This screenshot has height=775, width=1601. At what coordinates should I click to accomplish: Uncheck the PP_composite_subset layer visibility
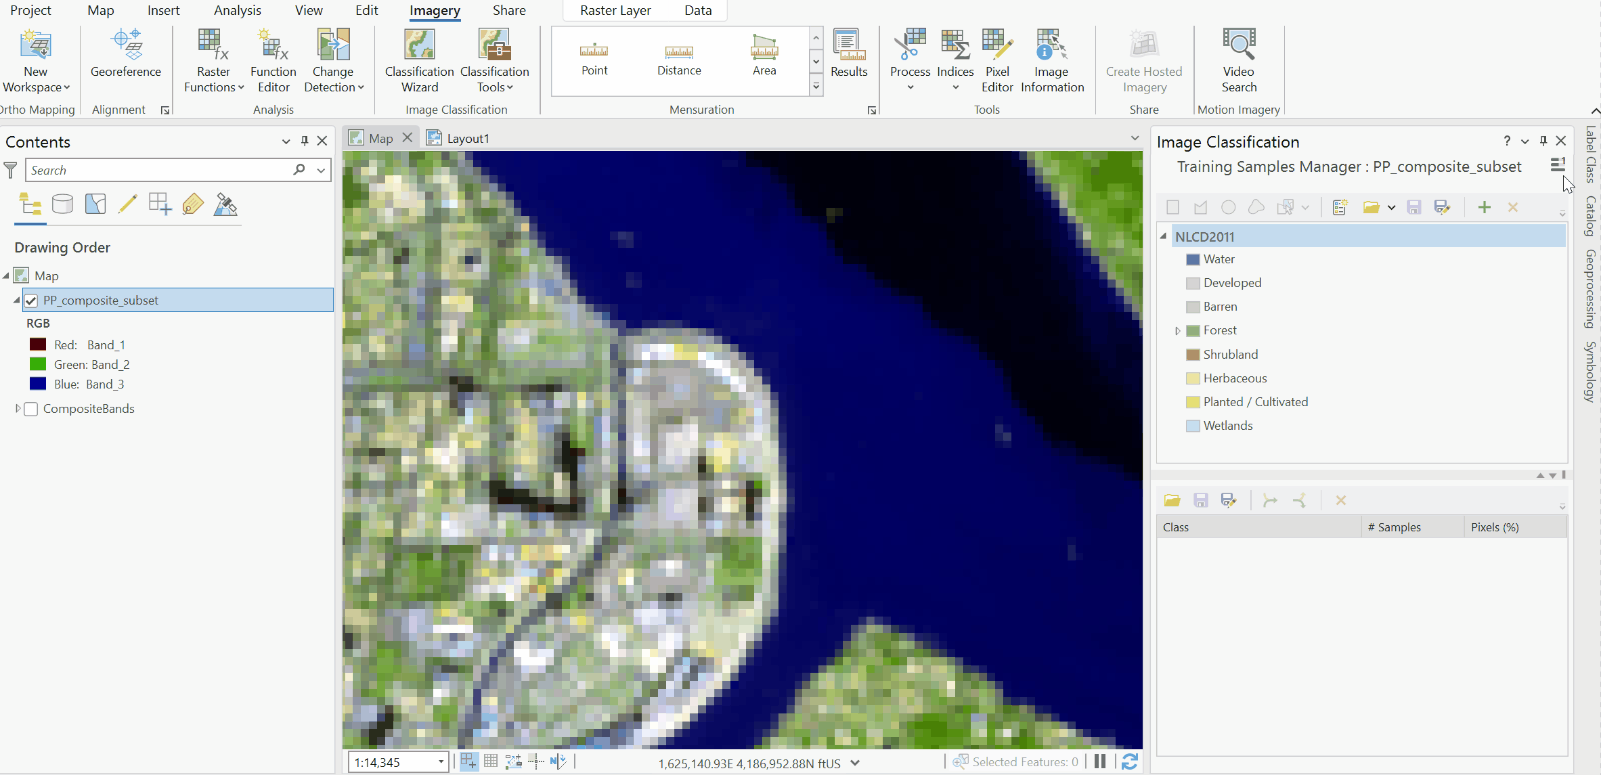click(x=31, y=300)
